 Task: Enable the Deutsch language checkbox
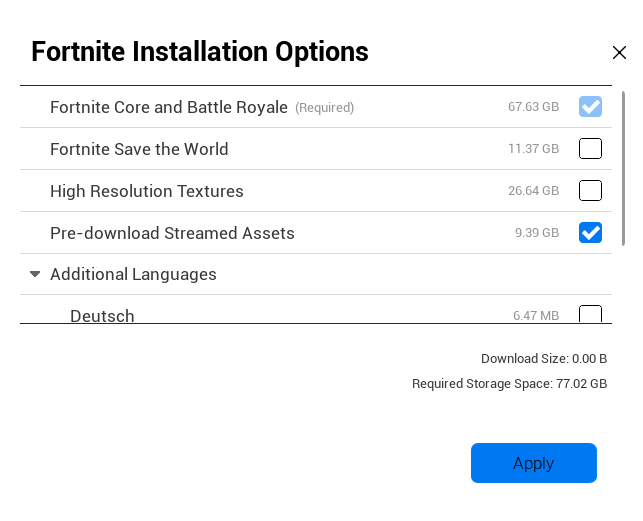coord(590,314)
